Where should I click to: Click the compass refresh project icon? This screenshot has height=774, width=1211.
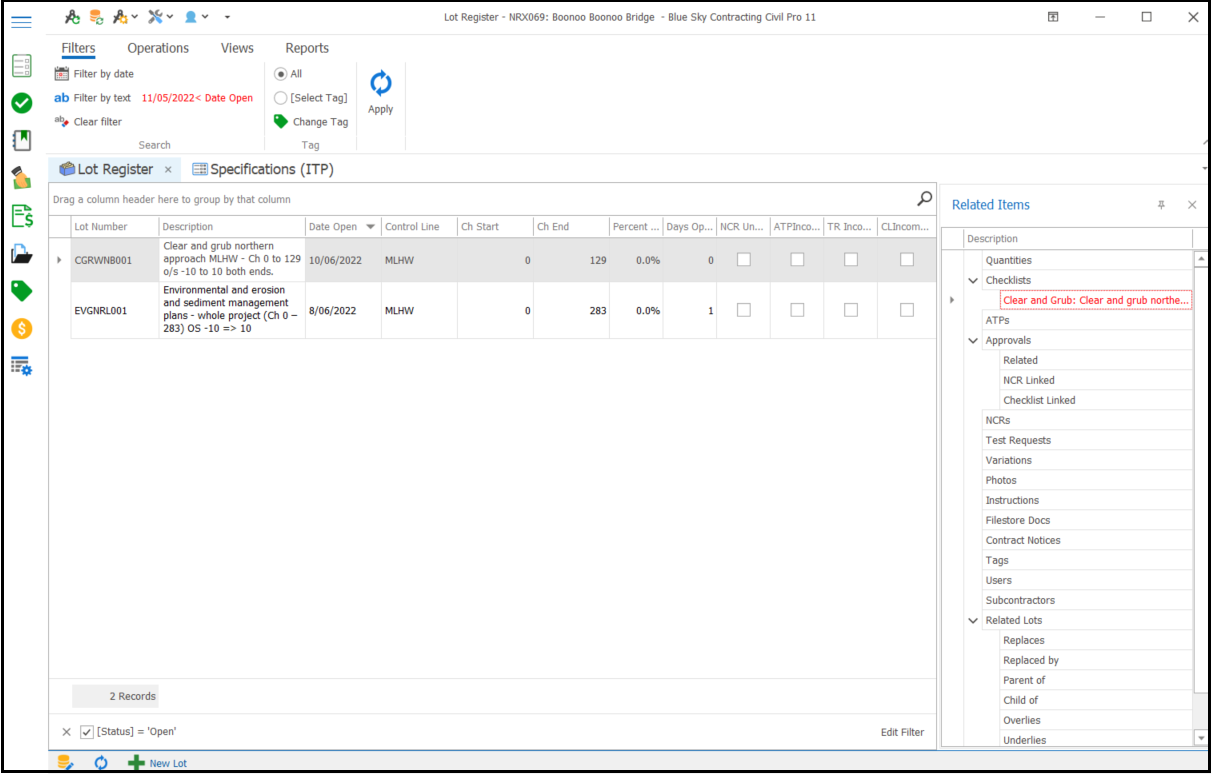[x=72, y=17]
